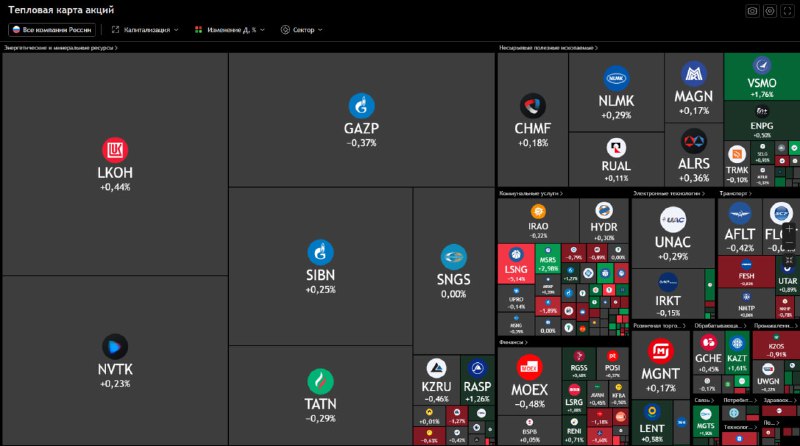Select the red LSNG tile
This screenshot has width=800, height=446.
click(x=516, y=264)
